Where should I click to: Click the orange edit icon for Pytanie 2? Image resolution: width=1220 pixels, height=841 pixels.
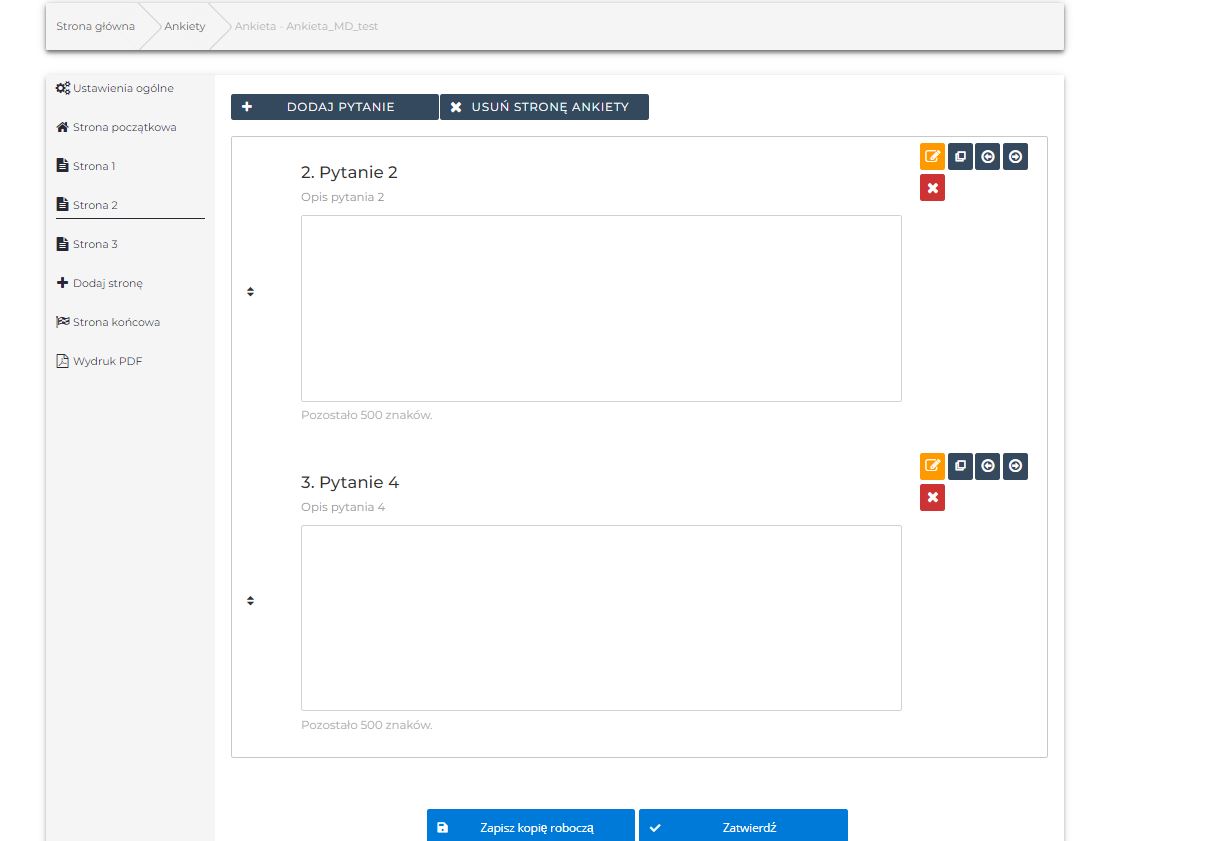point(932,157)
